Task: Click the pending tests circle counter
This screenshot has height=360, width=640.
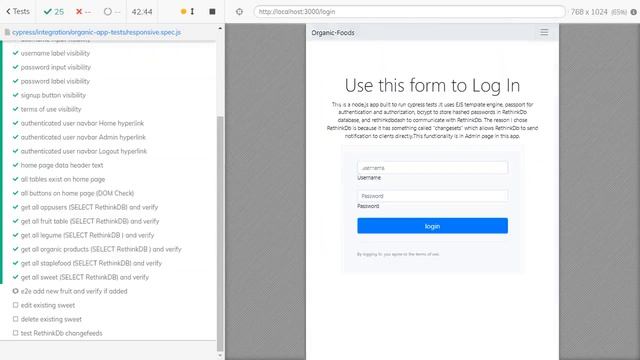Action: click(112, 12)
